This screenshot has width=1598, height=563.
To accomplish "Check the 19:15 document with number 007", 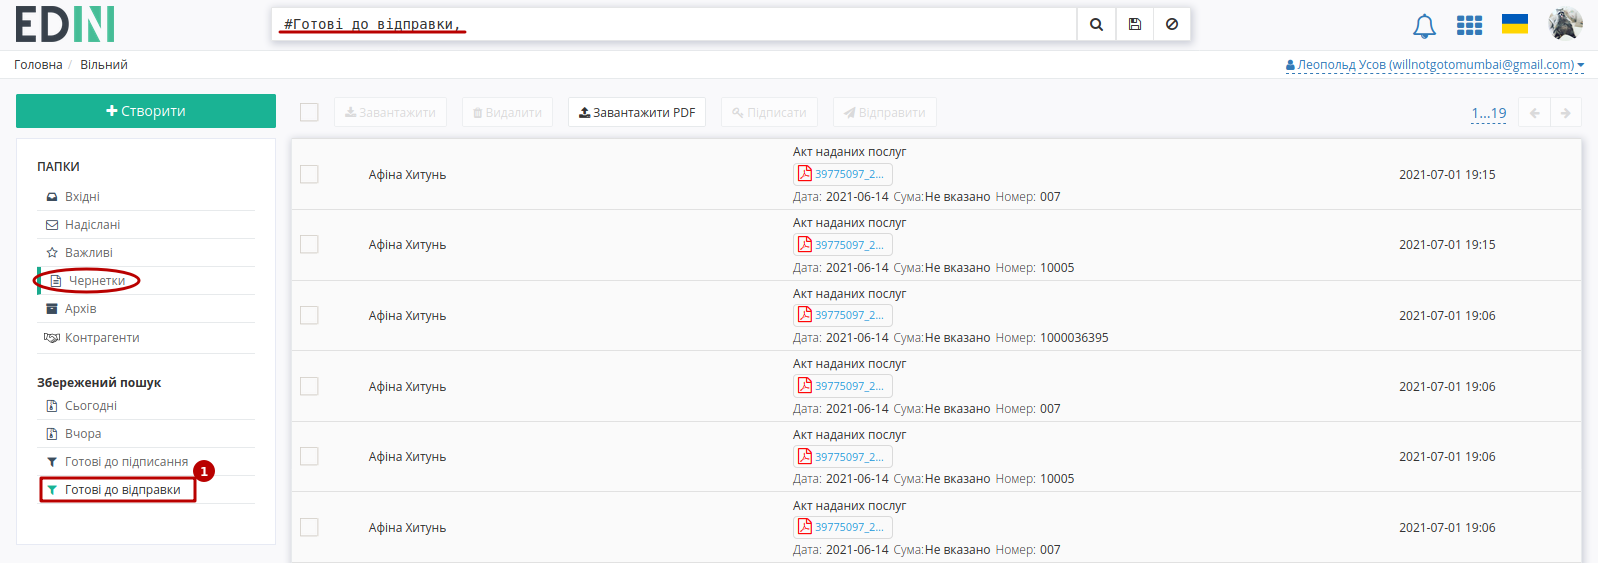I will 309,174.
